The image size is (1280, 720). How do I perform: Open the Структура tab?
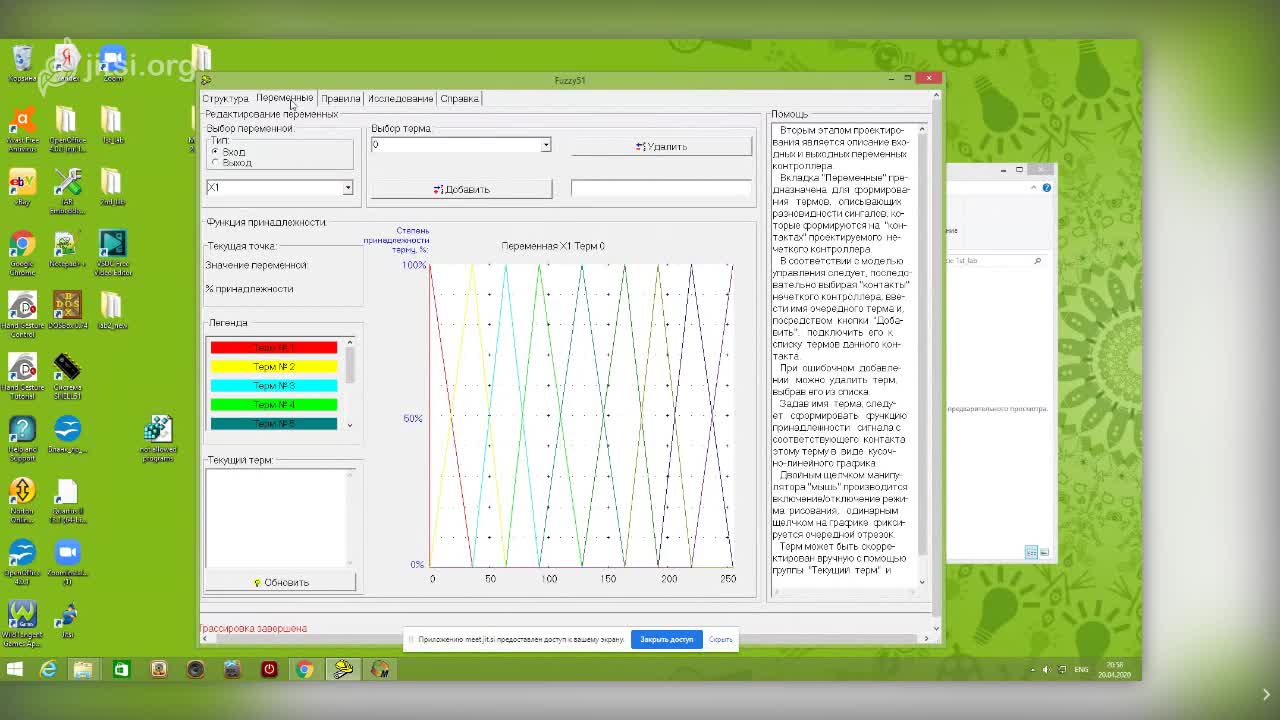click(225, 98)
